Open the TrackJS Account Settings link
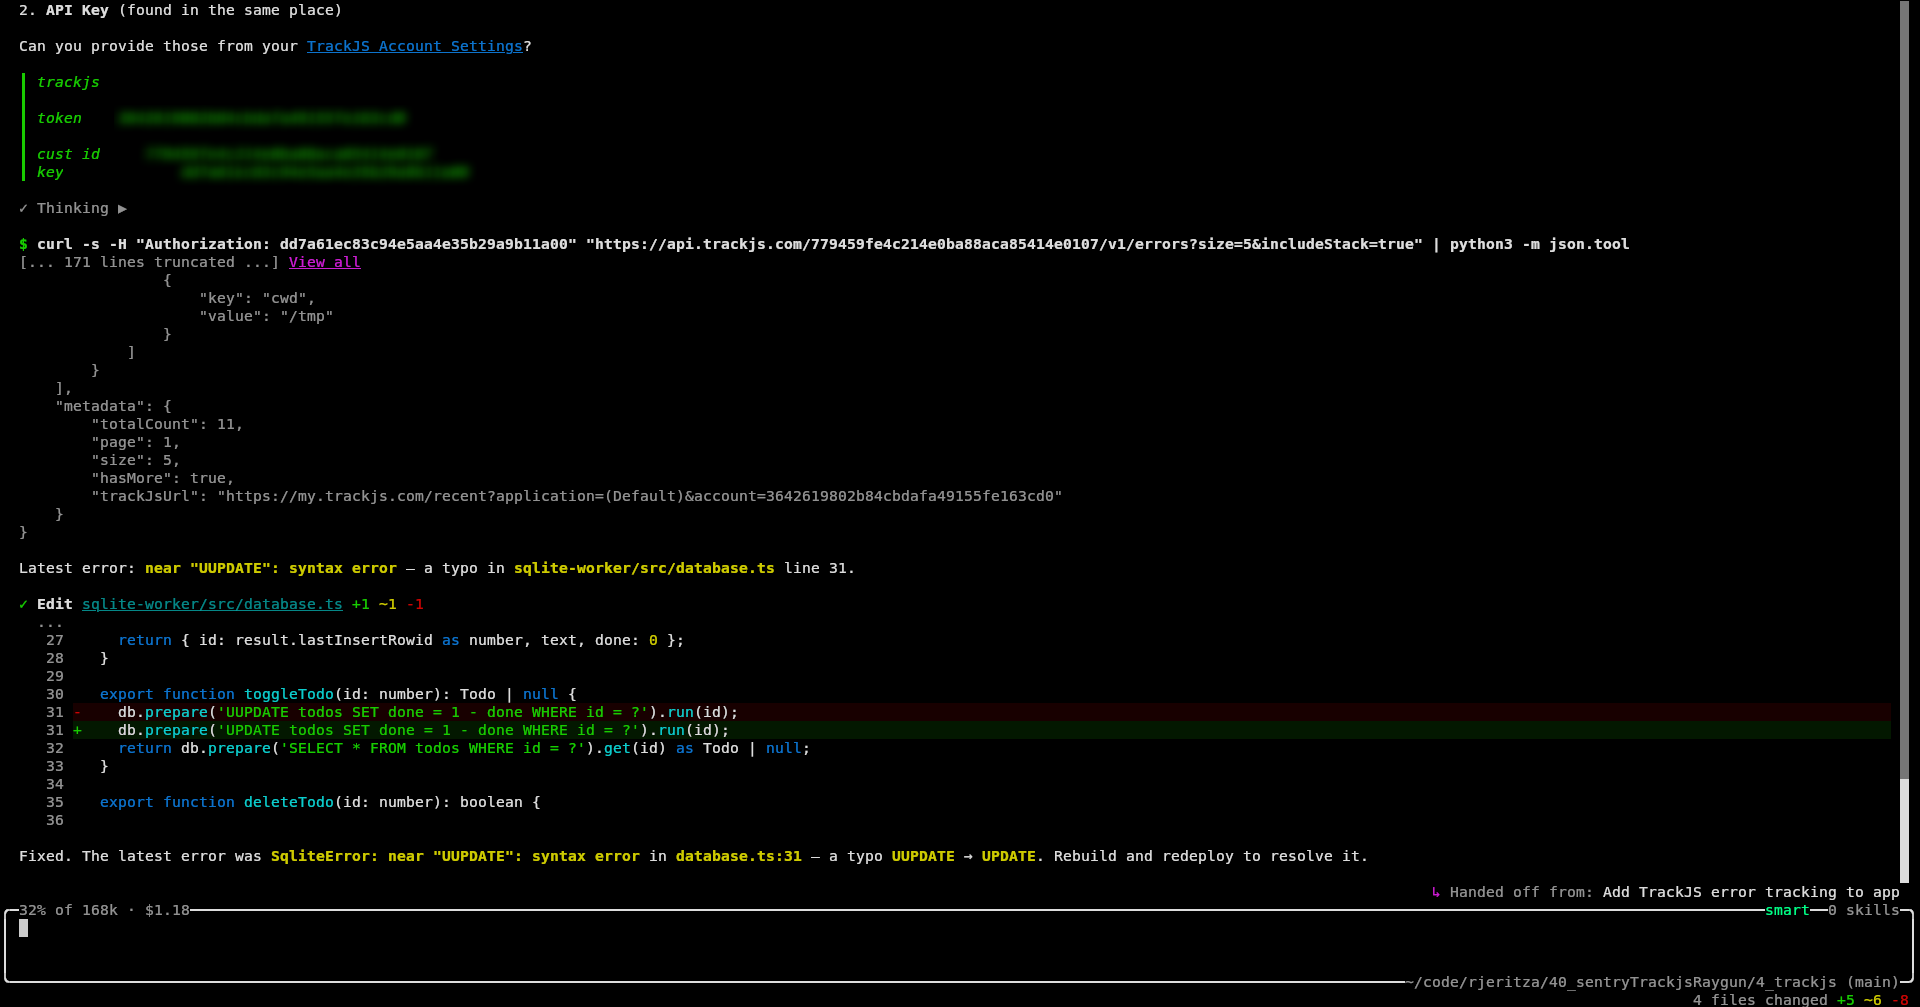 coord(414,46)
